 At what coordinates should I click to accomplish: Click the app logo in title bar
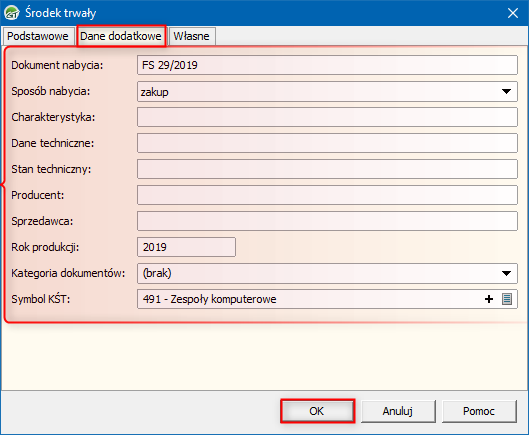pos(12,13)
